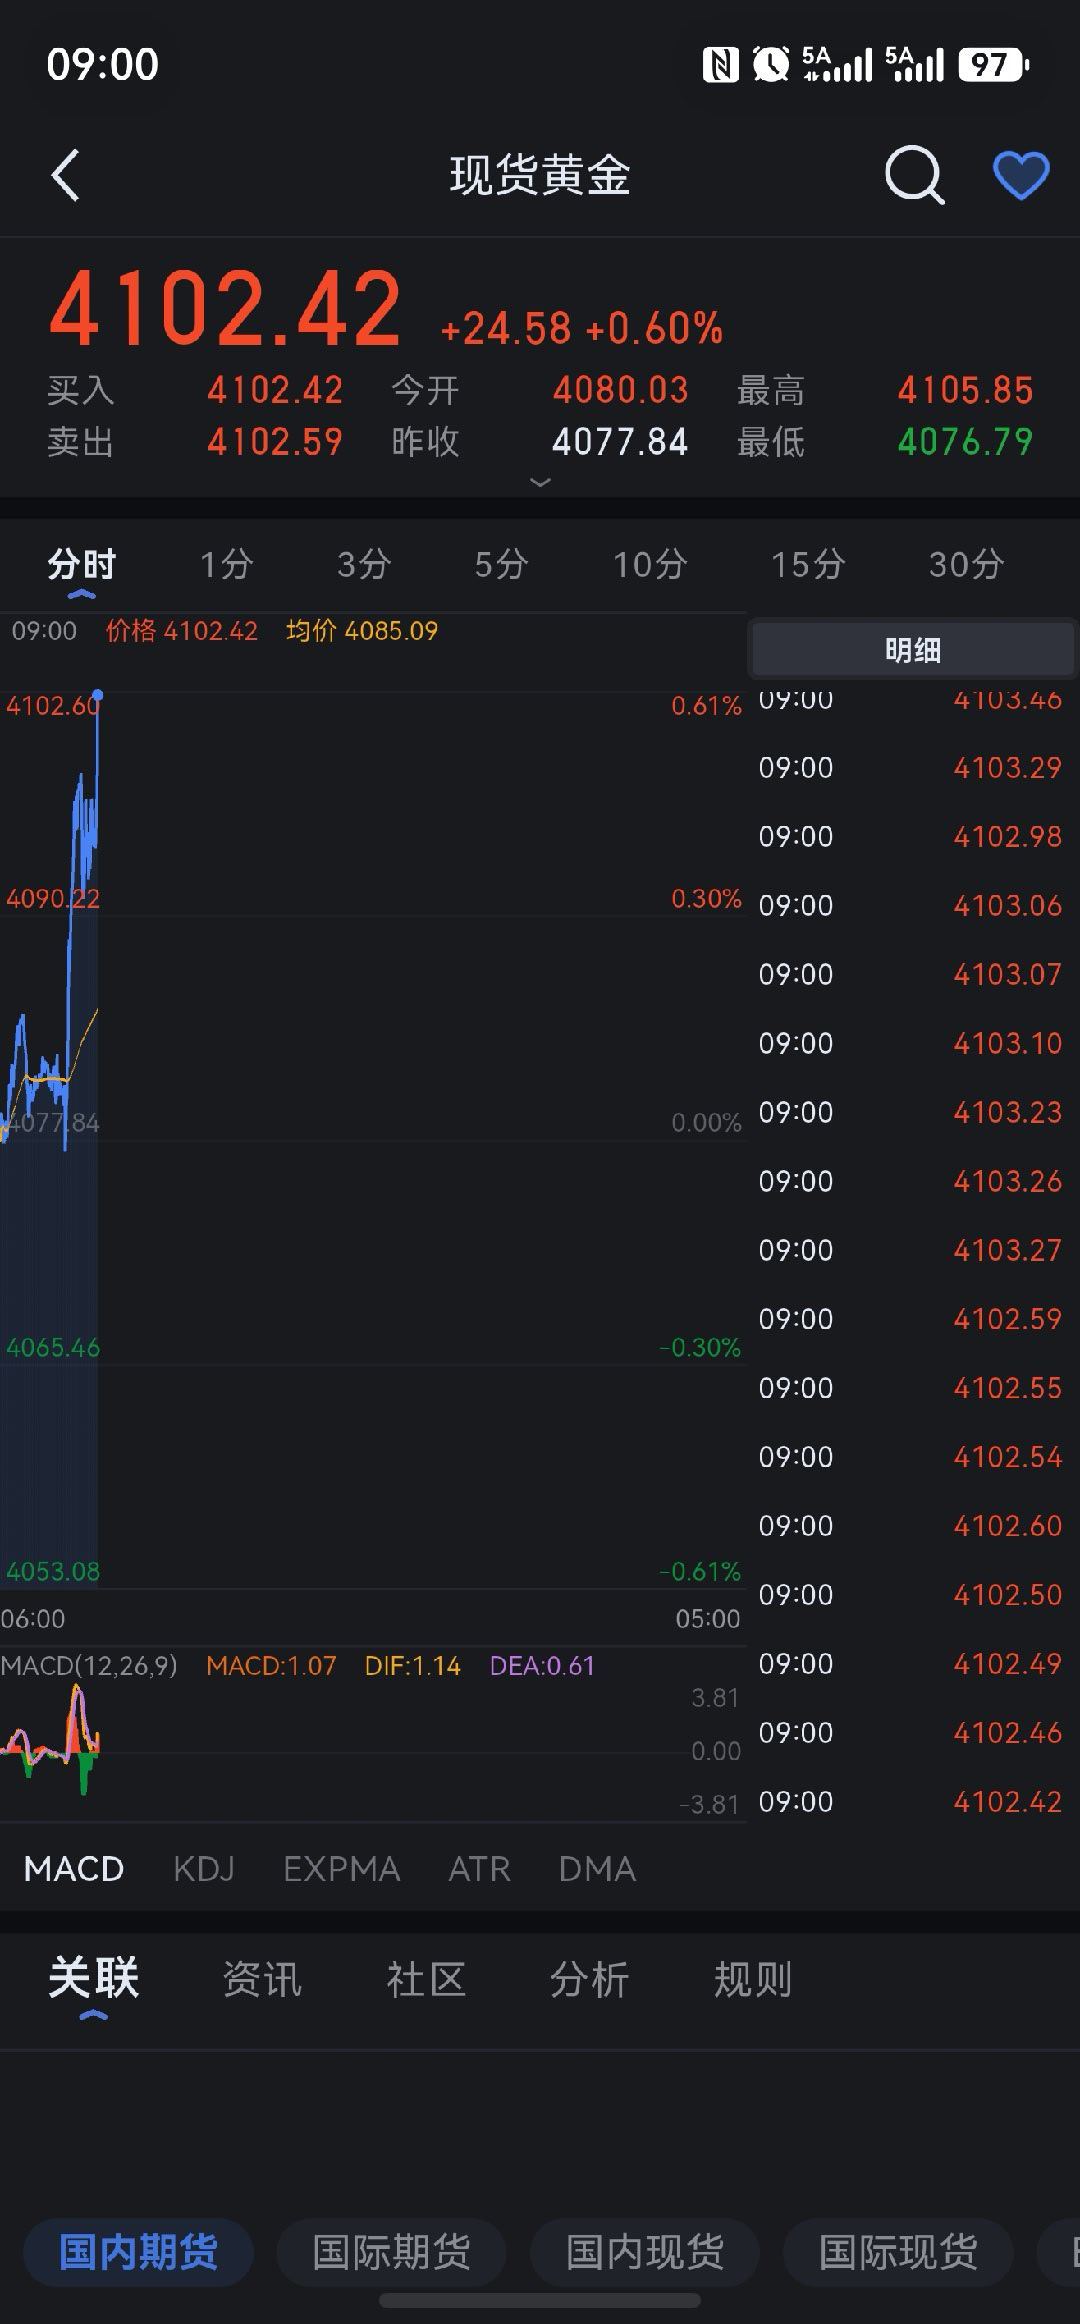Tap the change +24.58 +0.60% text
Image resolution: width=1080 pixels, height=2324 pixels.
(581, 328)
